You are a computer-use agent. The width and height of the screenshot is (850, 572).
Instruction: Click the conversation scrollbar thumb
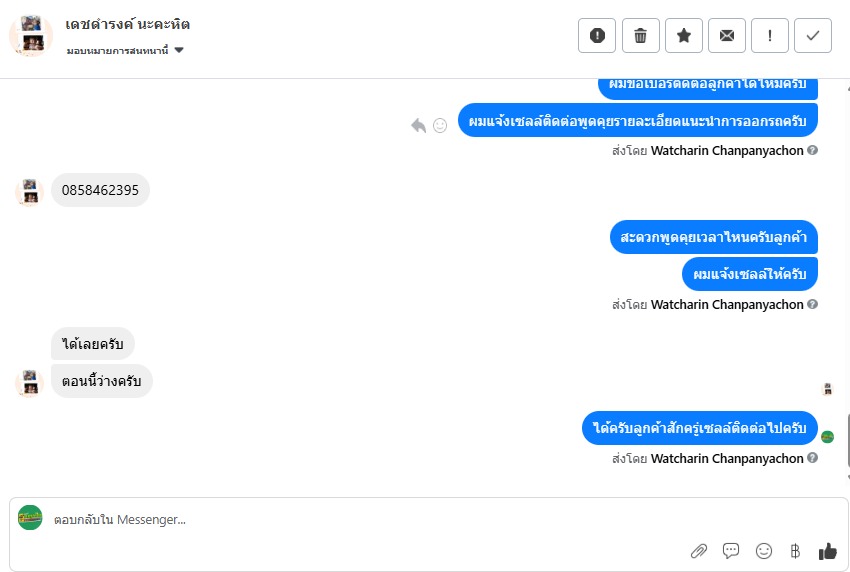847,440
